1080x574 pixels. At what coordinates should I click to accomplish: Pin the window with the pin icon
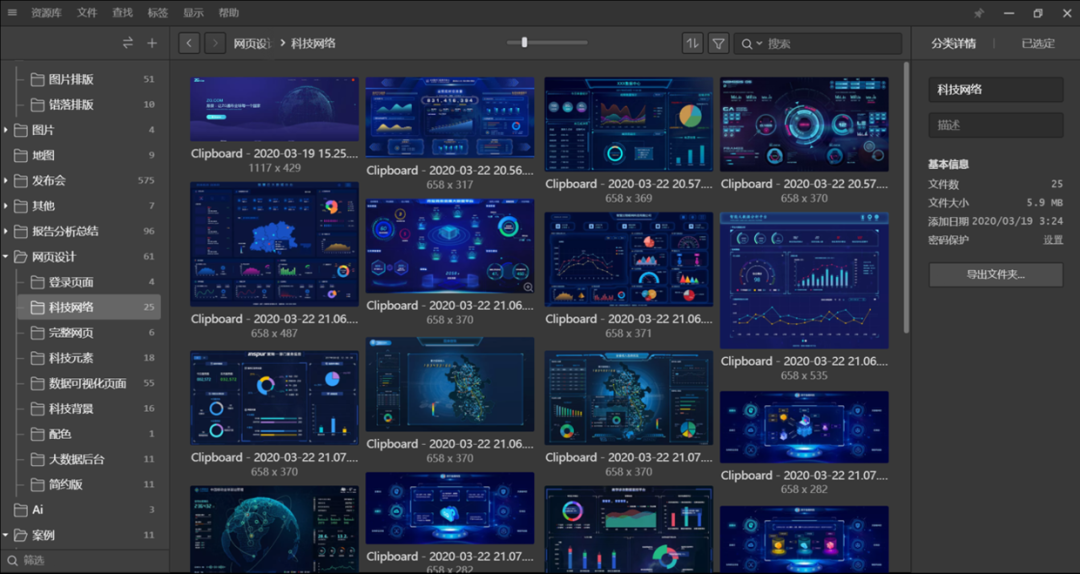pos(979,13)
